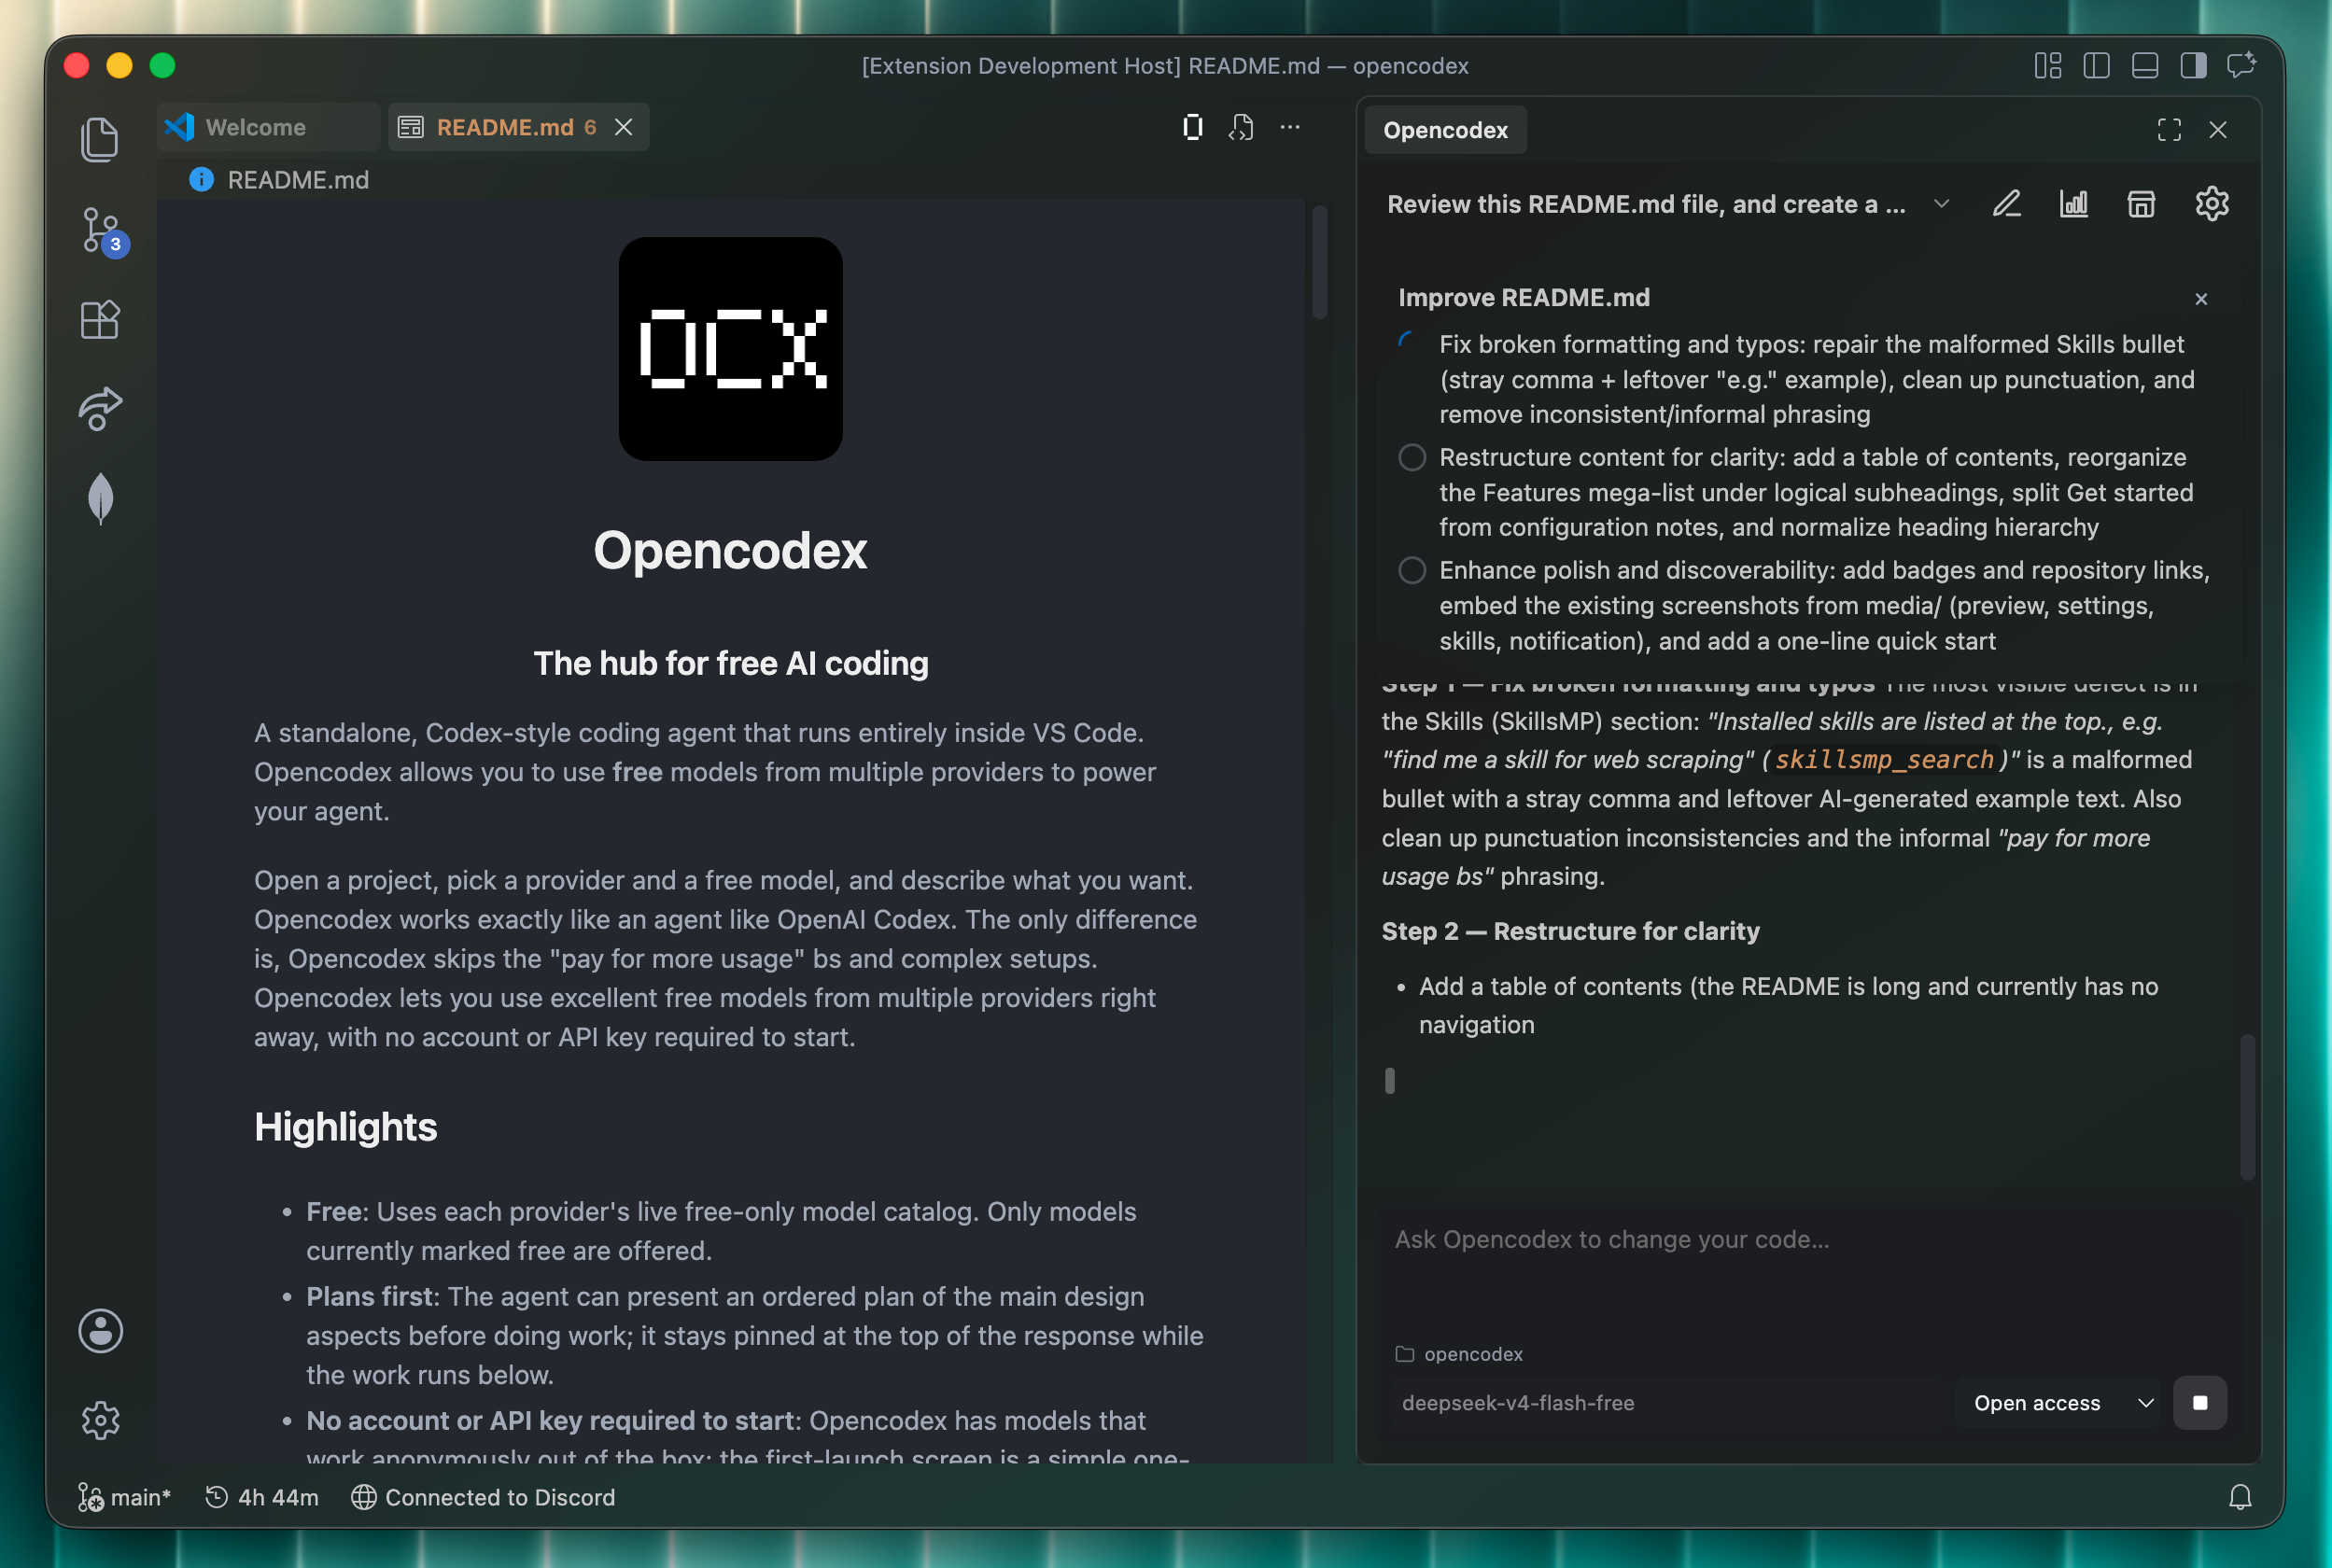Image resolution: width=2332 pixels, height=1568 pixels.
Task: Click Connected to Discord status item
Action: (483, 1497)
